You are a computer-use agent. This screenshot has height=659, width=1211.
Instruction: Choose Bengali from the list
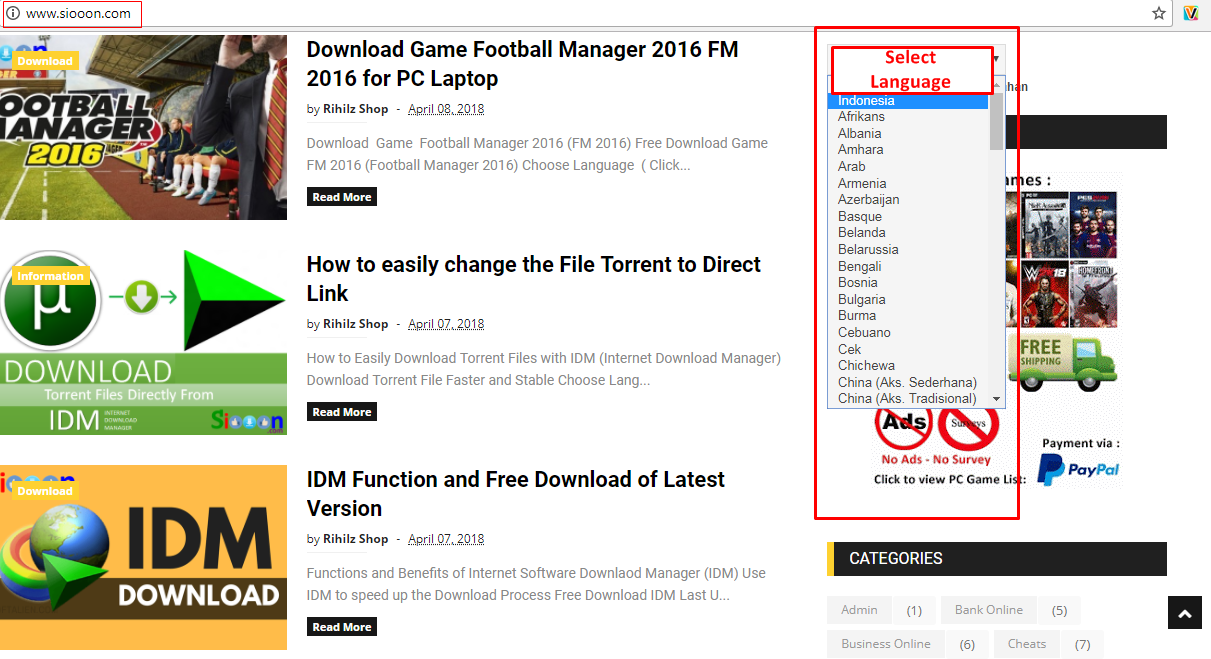(x=908, y=266)
